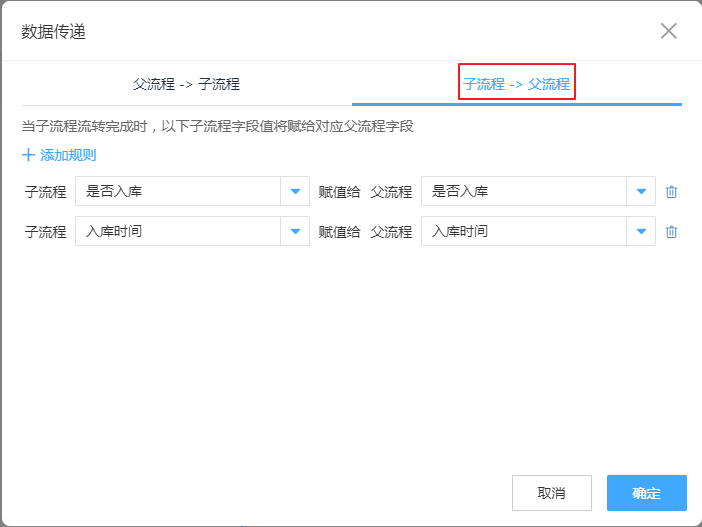Click the 添加规则 link text

[68, 155]
